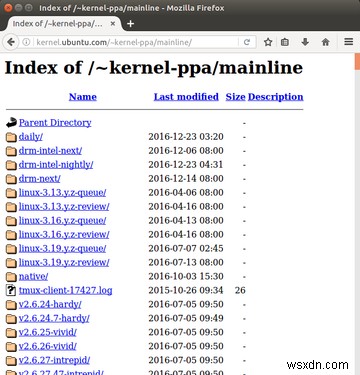Click the folder icon beside native/

11,277
